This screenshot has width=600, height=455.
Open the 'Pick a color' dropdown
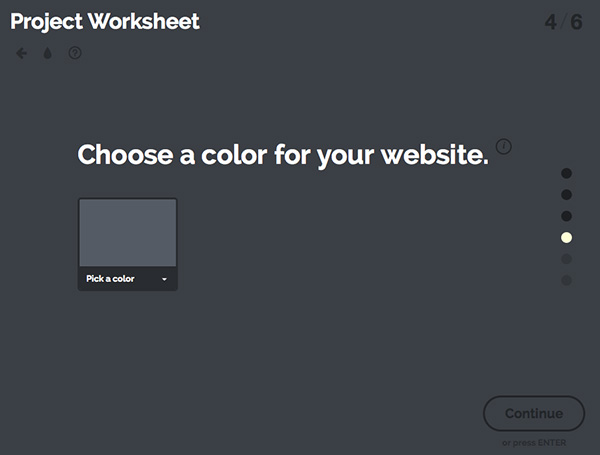pos(127,279)
